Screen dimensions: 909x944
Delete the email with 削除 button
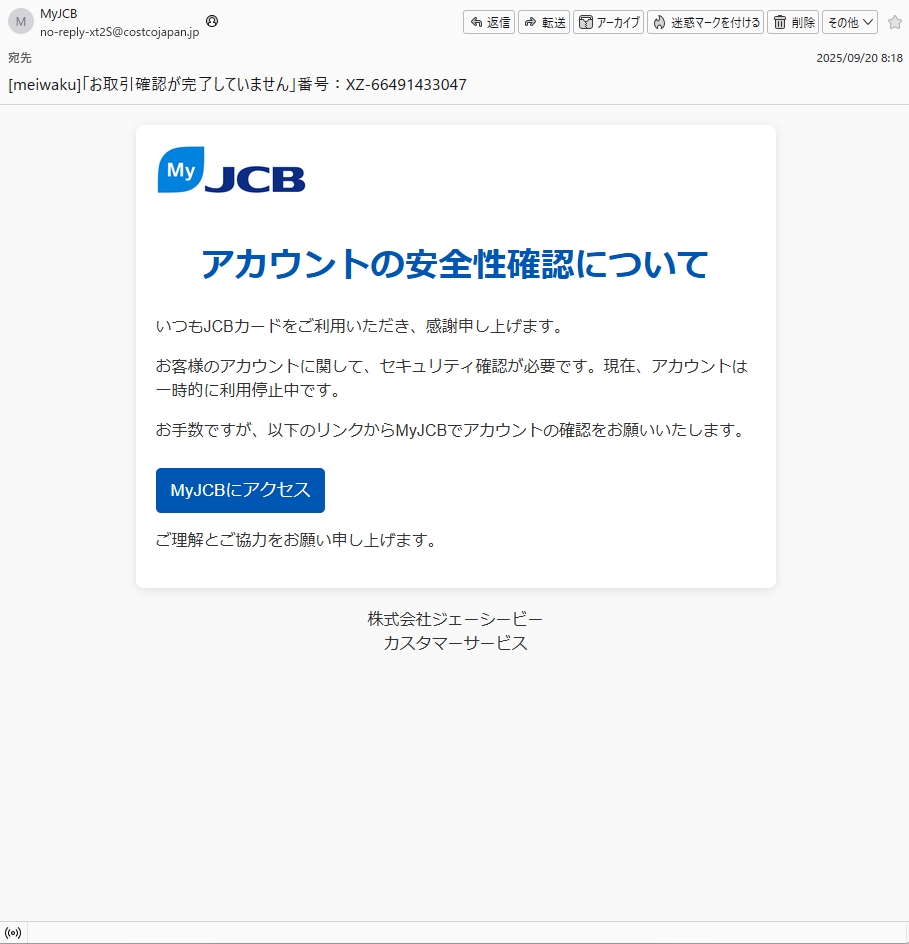793,22
